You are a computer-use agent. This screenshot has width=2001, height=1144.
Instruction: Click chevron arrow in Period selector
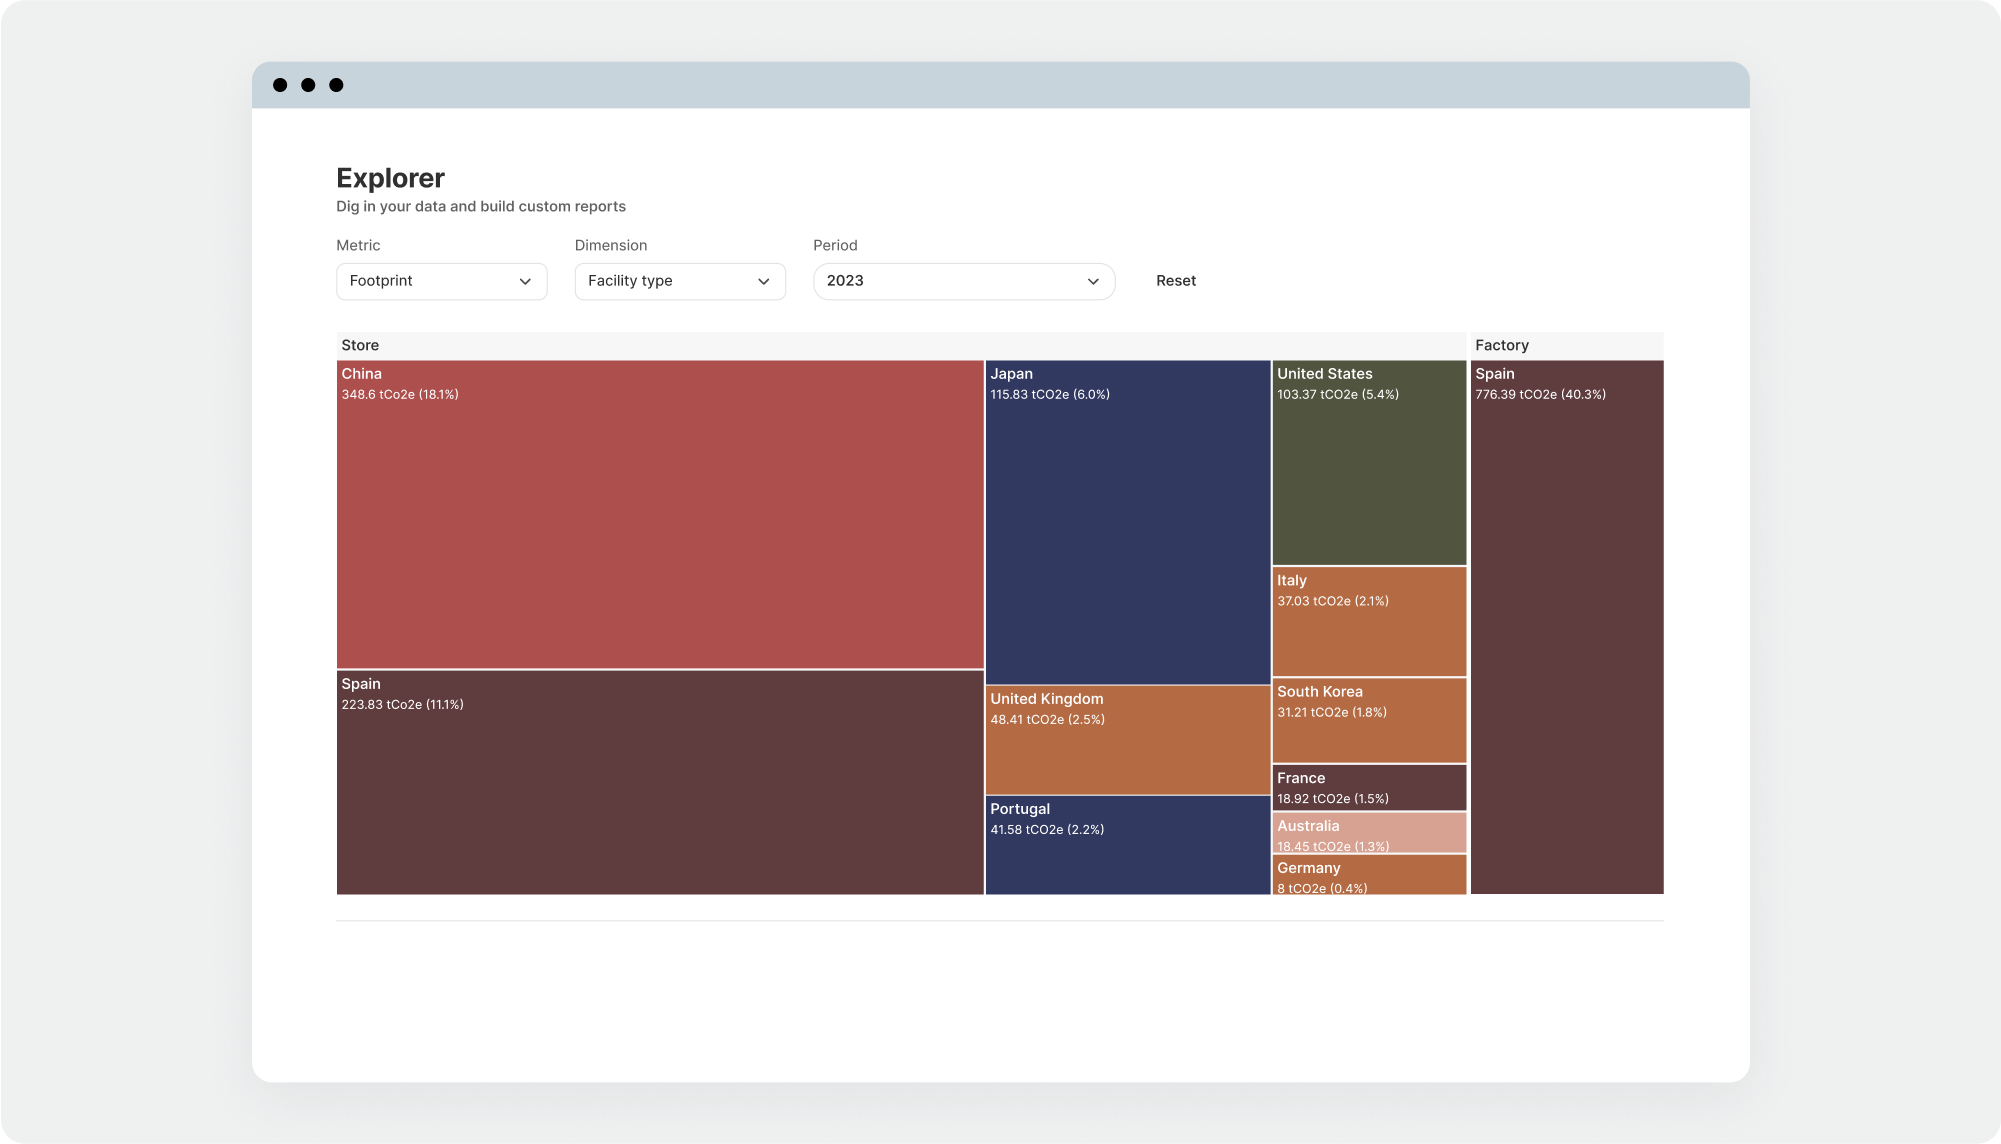pyautogui.click(x=1092, y=282)
